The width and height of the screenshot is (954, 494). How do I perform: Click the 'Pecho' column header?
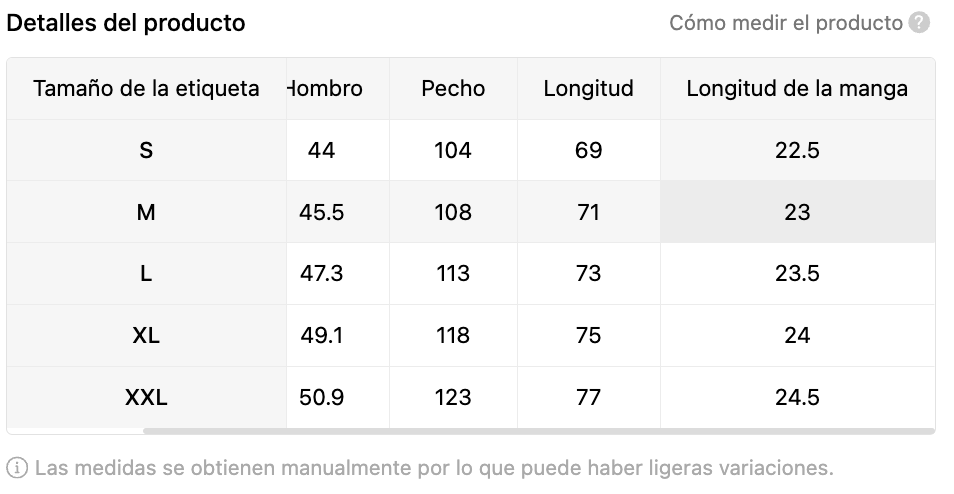point(453,89)
